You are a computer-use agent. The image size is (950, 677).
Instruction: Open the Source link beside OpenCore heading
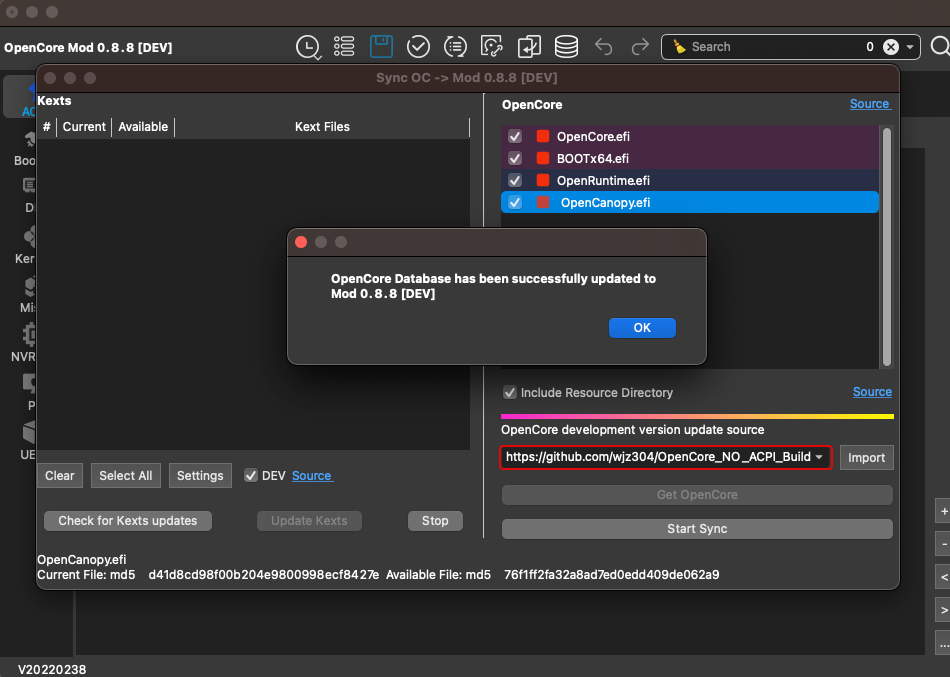point(869,104)
